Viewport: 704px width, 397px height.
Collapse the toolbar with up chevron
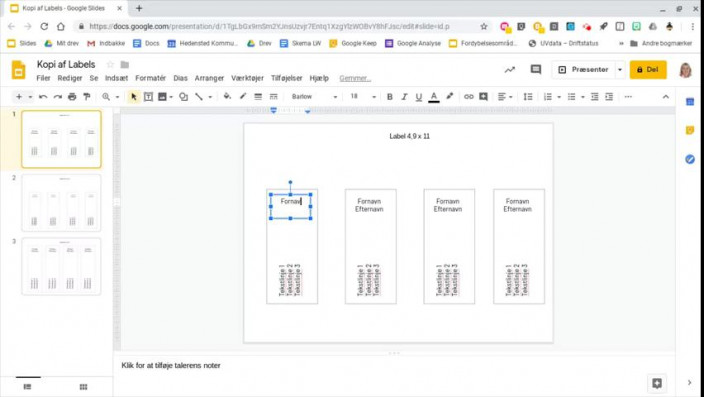point(666,97)
